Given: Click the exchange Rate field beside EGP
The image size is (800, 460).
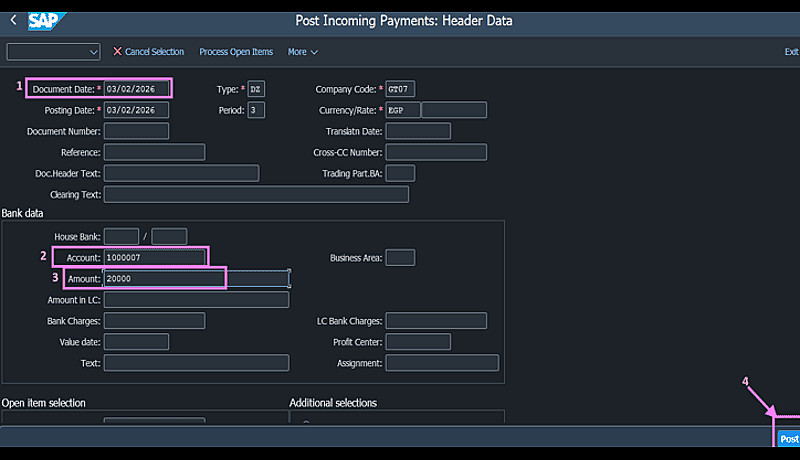Looking at the screenshot, I should click(x=454, y=110).
